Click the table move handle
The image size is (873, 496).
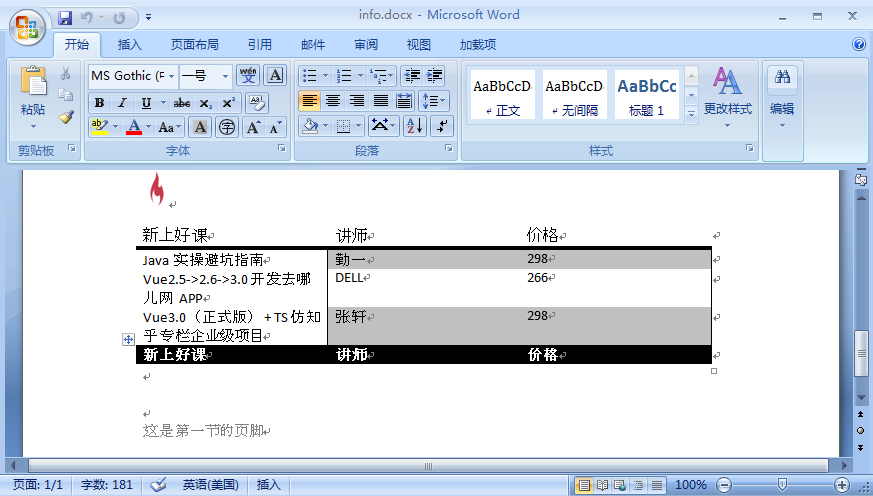(128, 339)
